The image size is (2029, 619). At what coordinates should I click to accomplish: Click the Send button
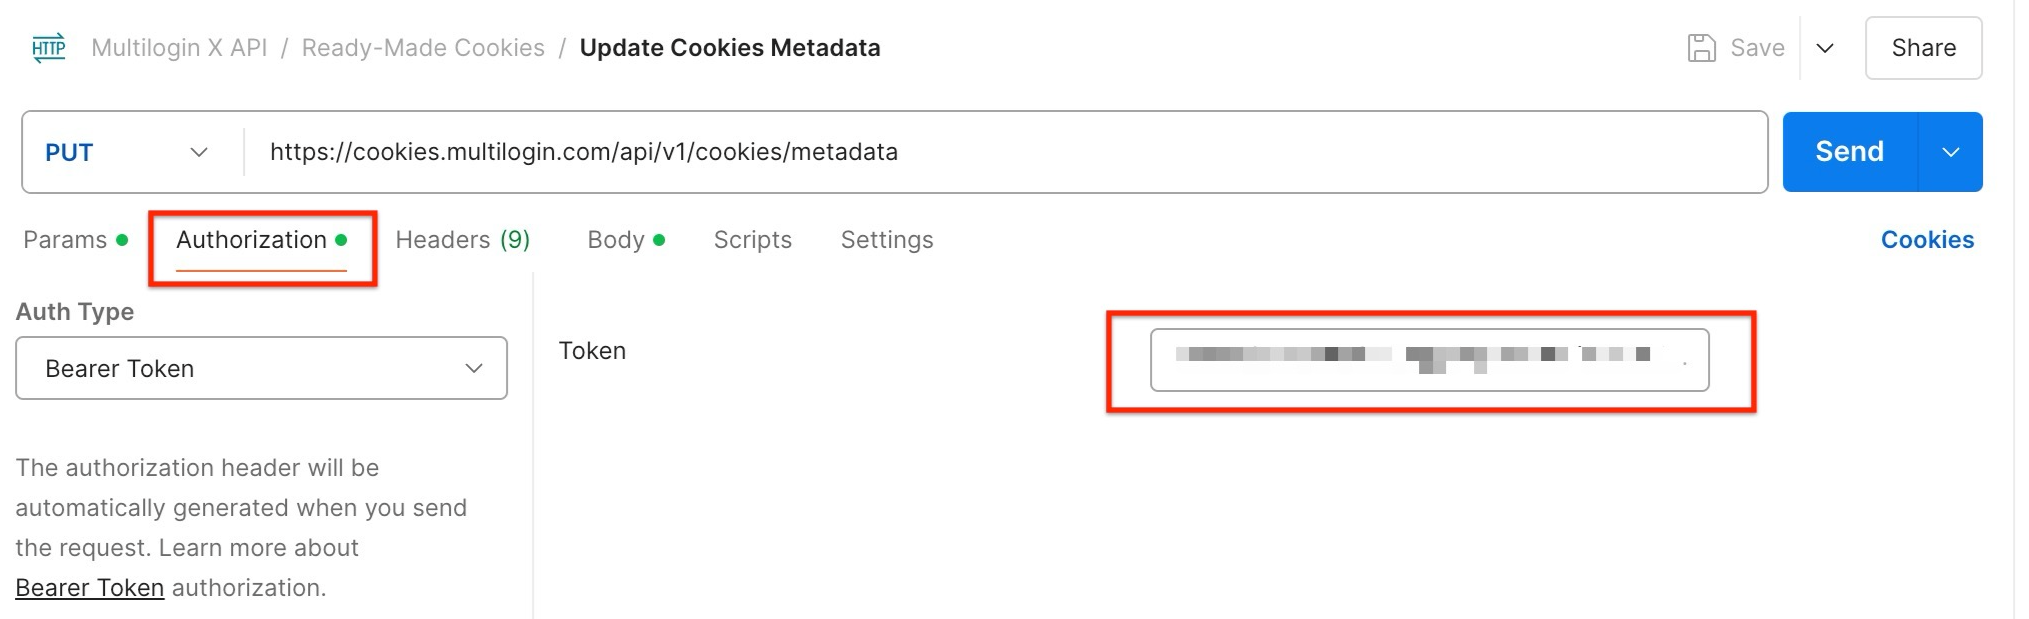(x=1849, y=151)
